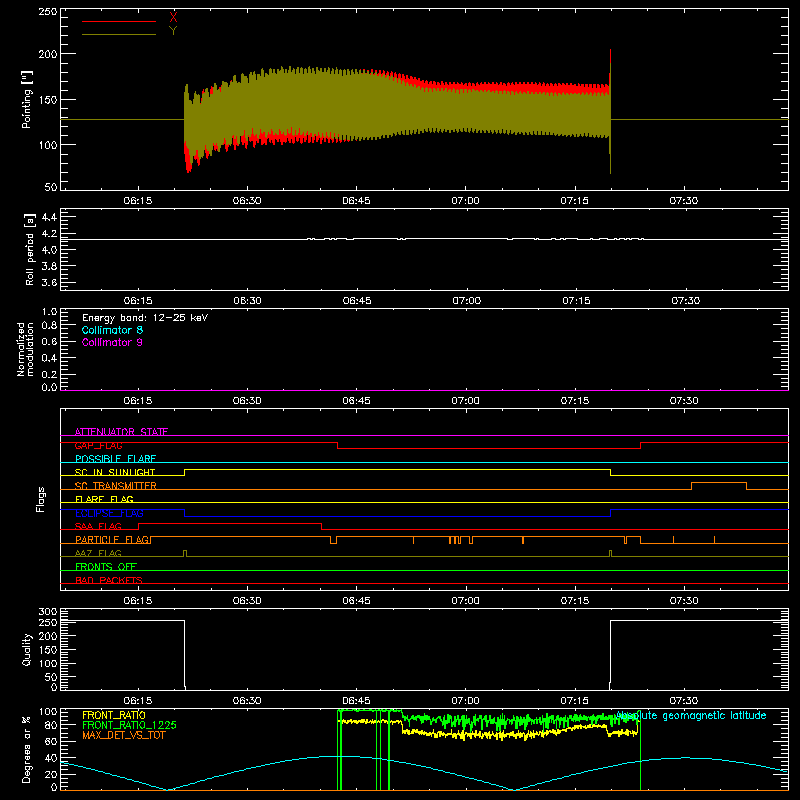Click the cyan "Collimator 8" legend label
800x800 pixels.
click(112, 330)
